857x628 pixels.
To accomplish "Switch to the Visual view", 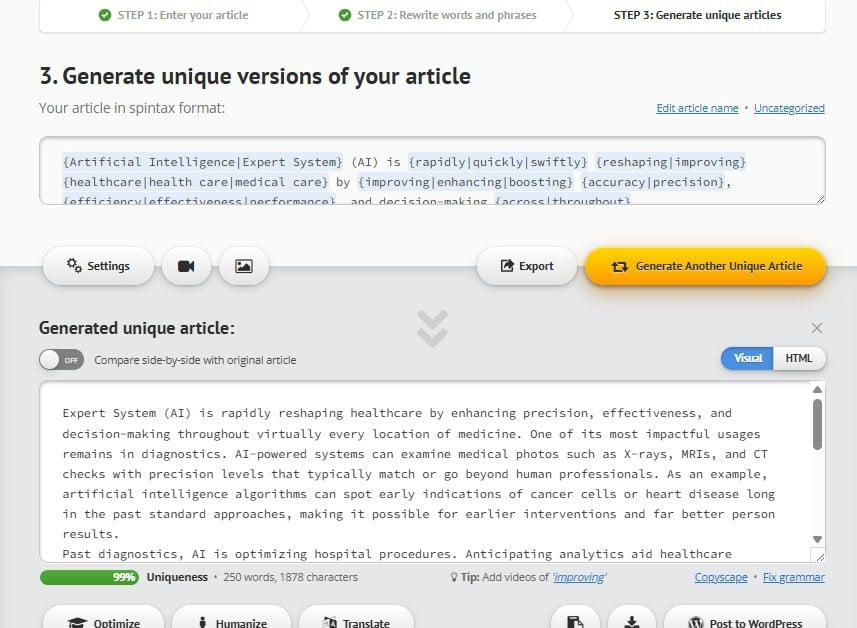I will 747,358.
